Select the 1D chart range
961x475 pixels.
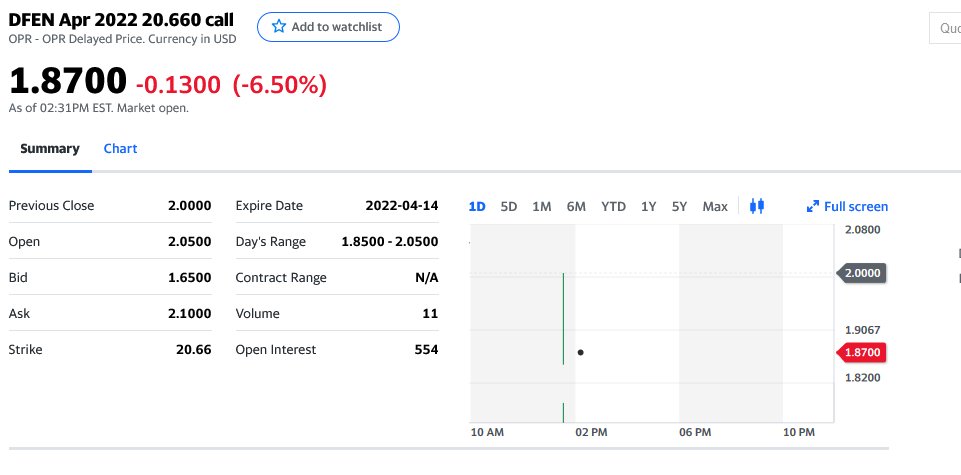(477, 207)
